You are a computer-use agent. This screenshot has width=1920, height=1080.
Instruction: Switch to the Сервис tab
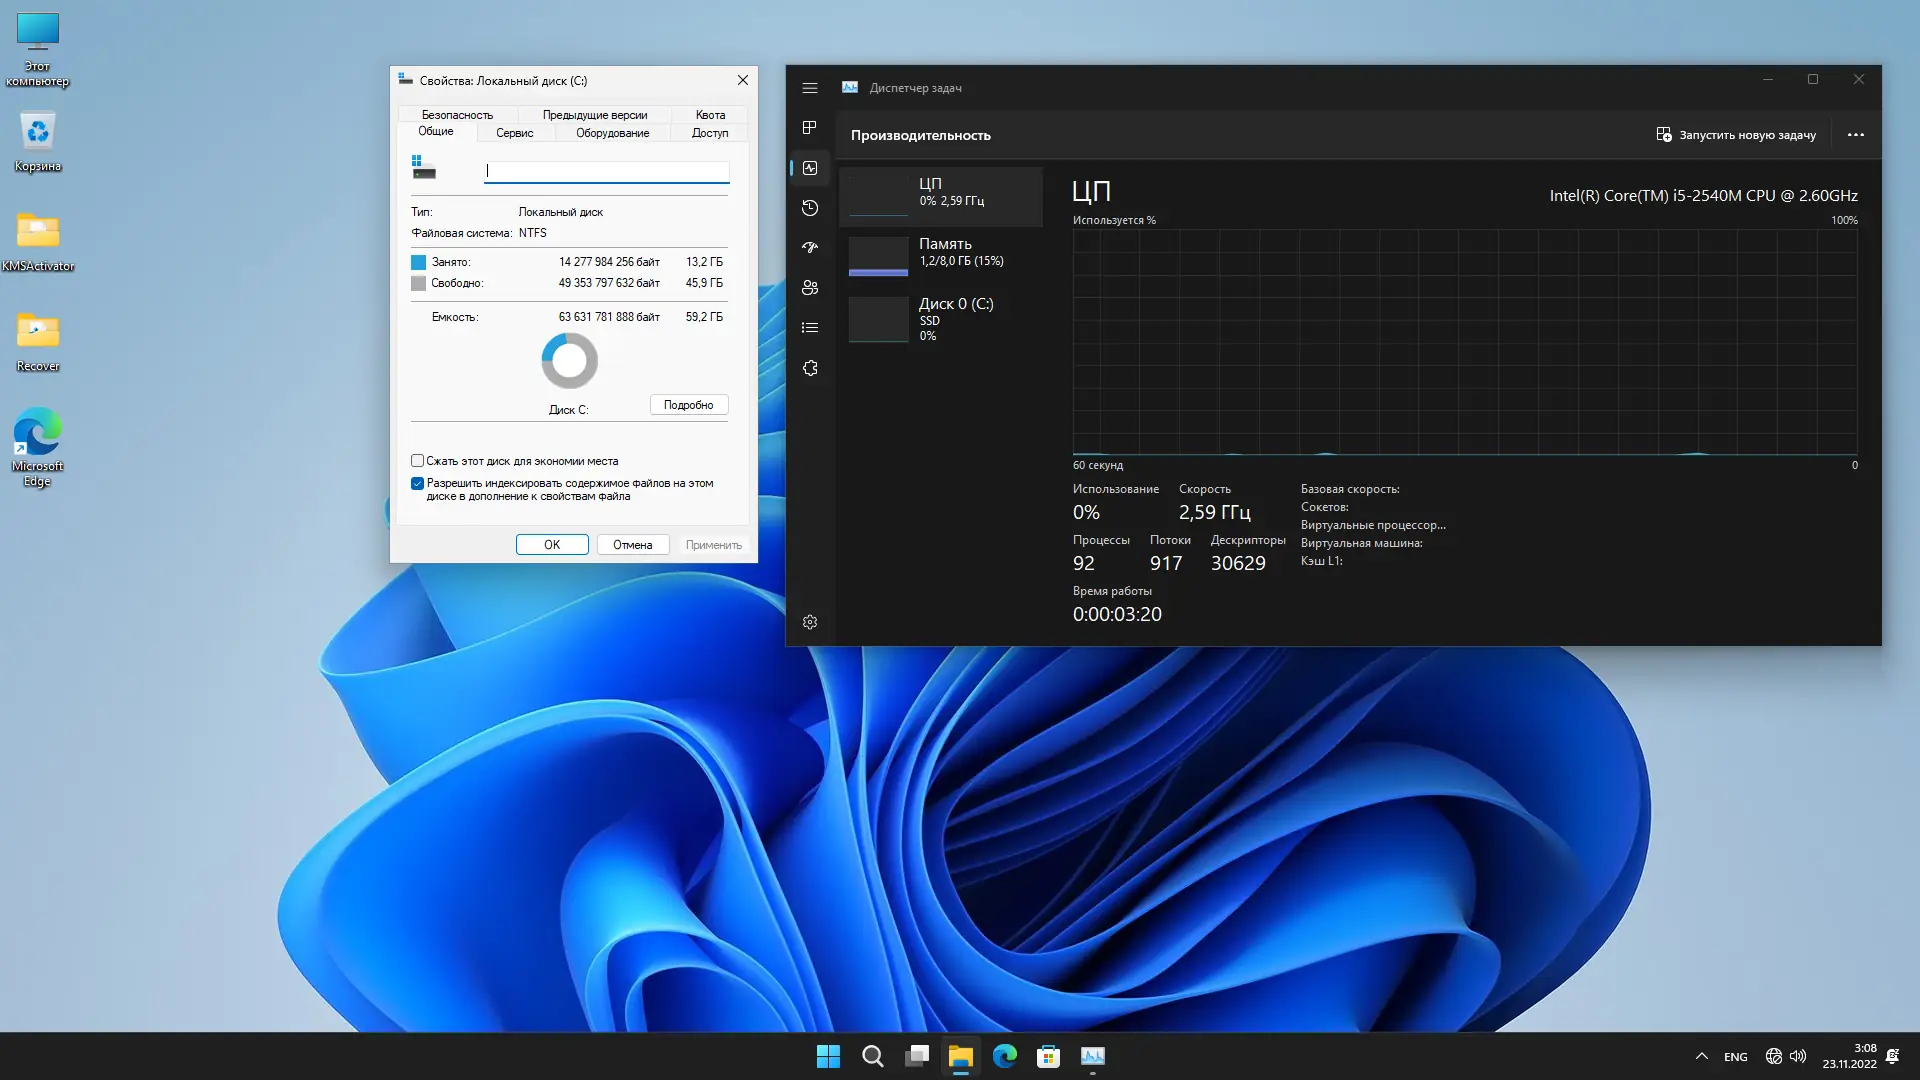coord(515,132)
